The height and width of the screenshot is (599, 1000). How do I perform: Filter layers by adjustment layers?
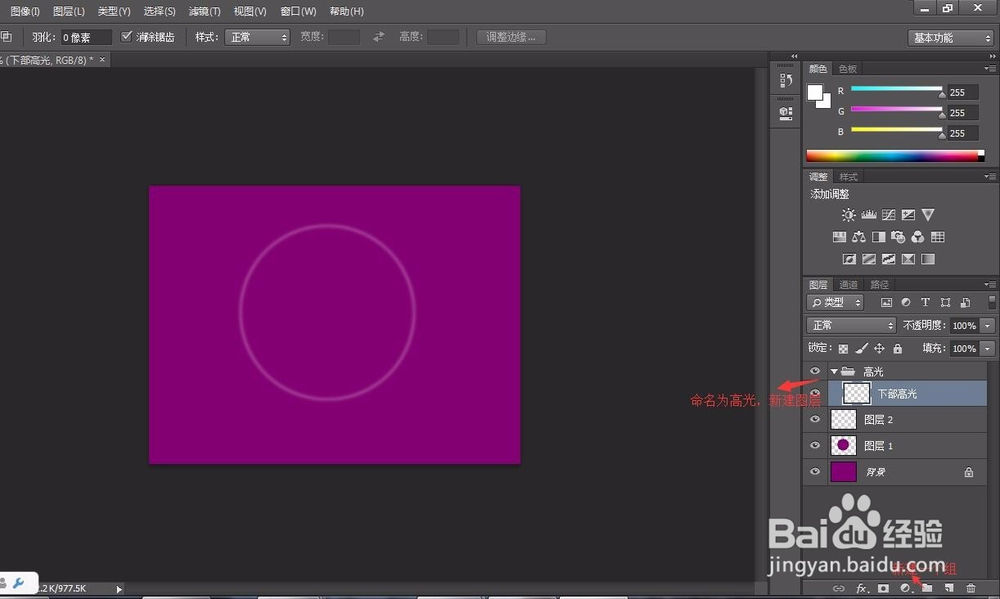click(906, 302)
